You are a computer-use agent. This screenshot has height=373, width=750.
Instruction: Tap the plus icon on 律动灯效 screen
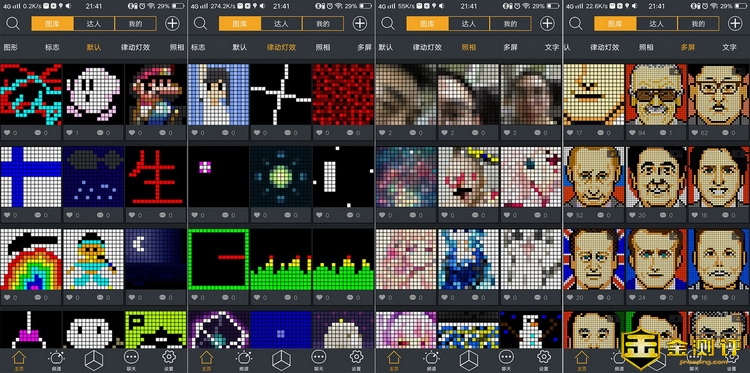coord(360,23)
